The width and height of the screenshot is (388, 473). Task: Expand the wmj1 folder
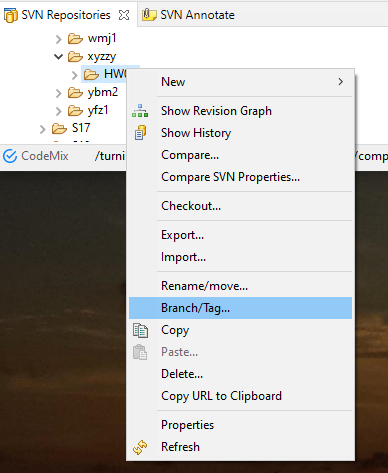click(59, 39)
